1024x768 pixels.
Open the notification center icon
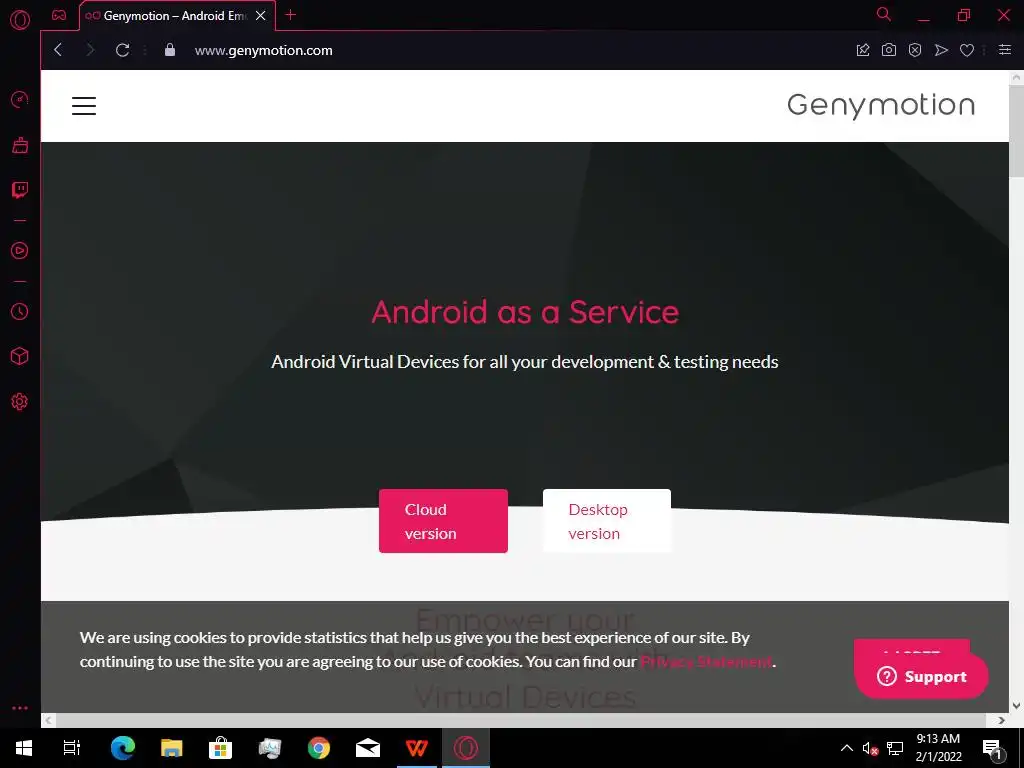point(992,749)
